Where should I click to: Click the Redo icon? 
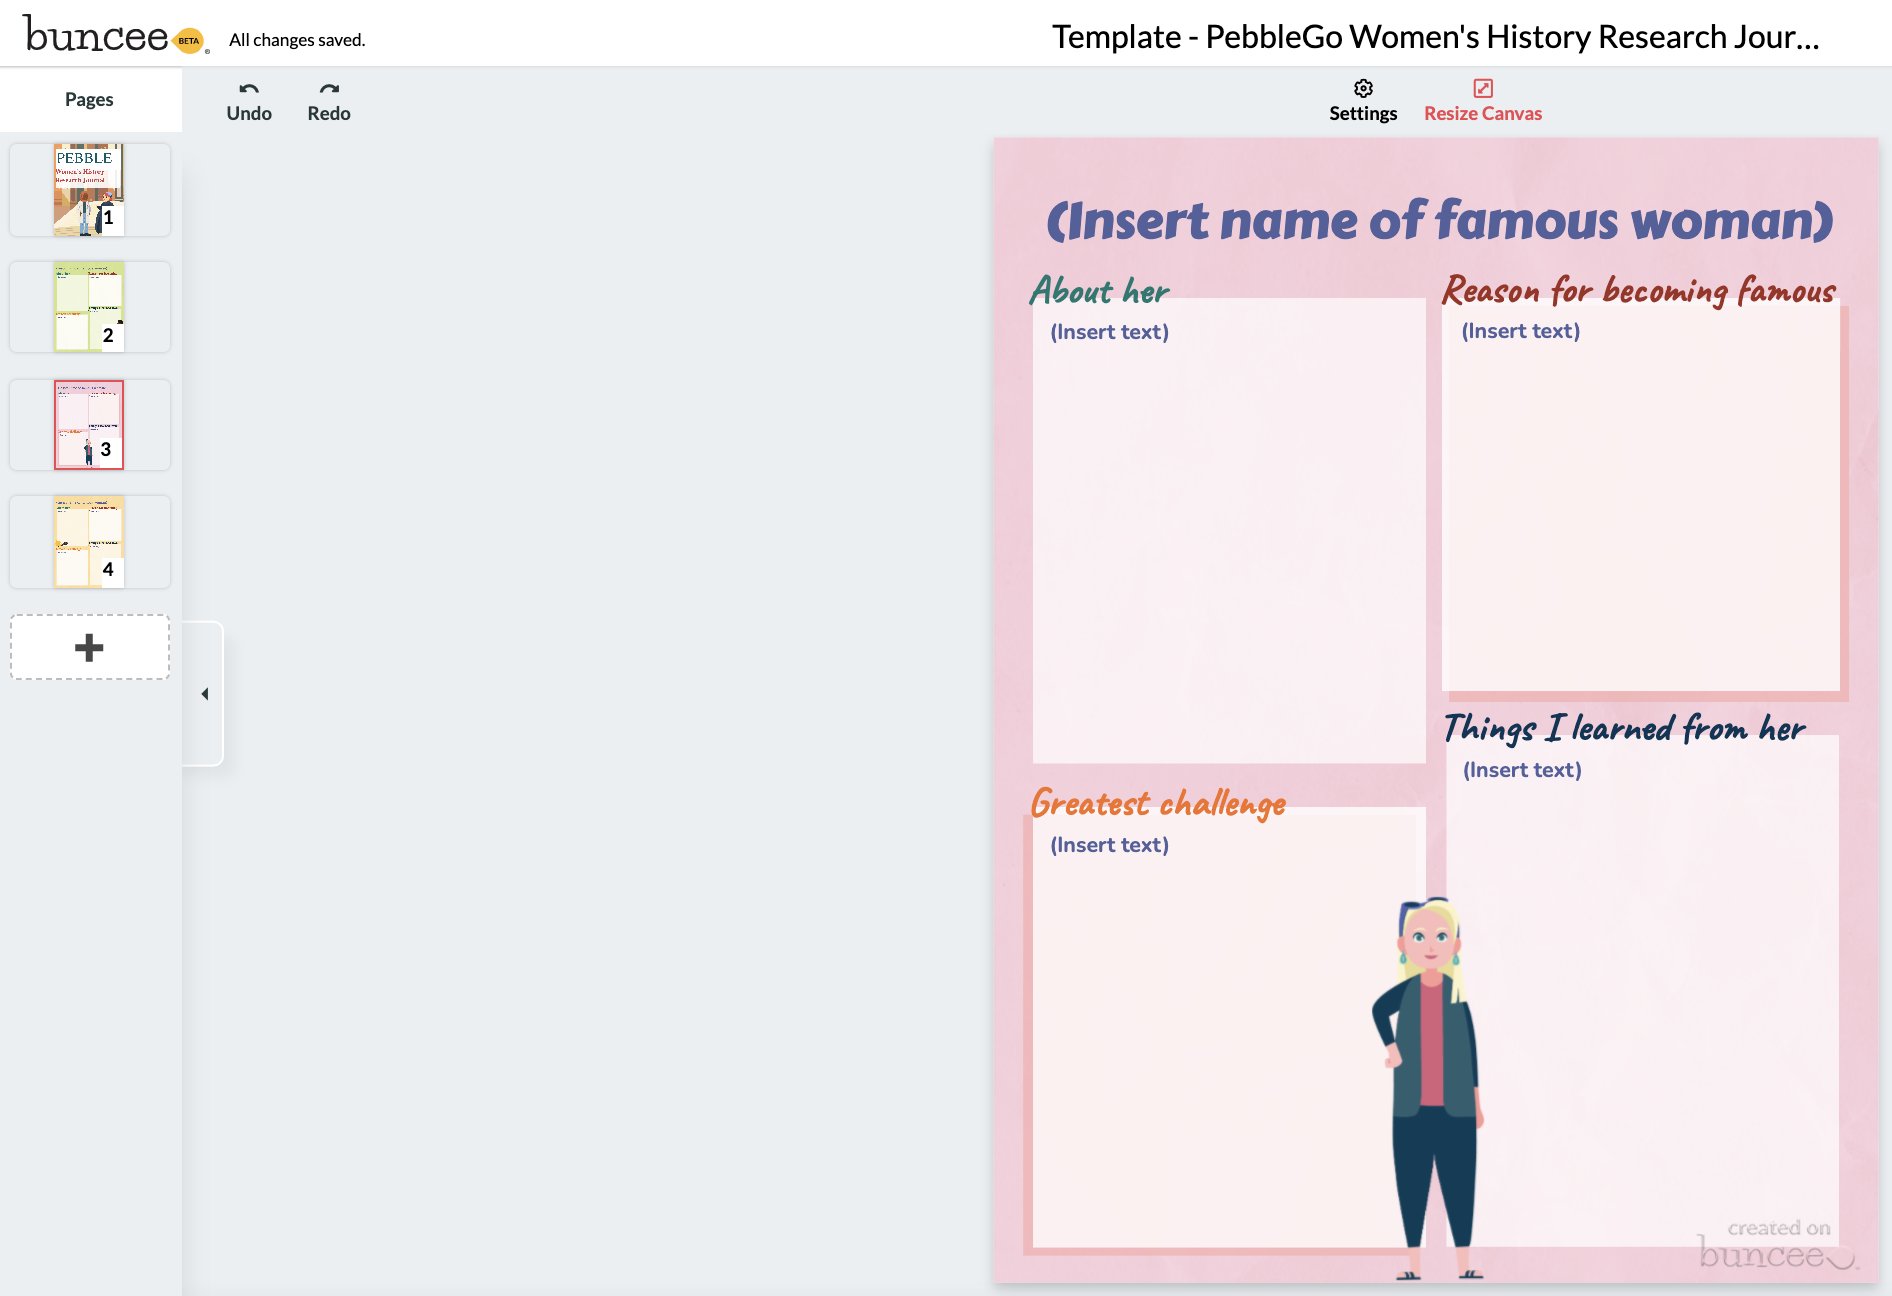coord(328,90)
